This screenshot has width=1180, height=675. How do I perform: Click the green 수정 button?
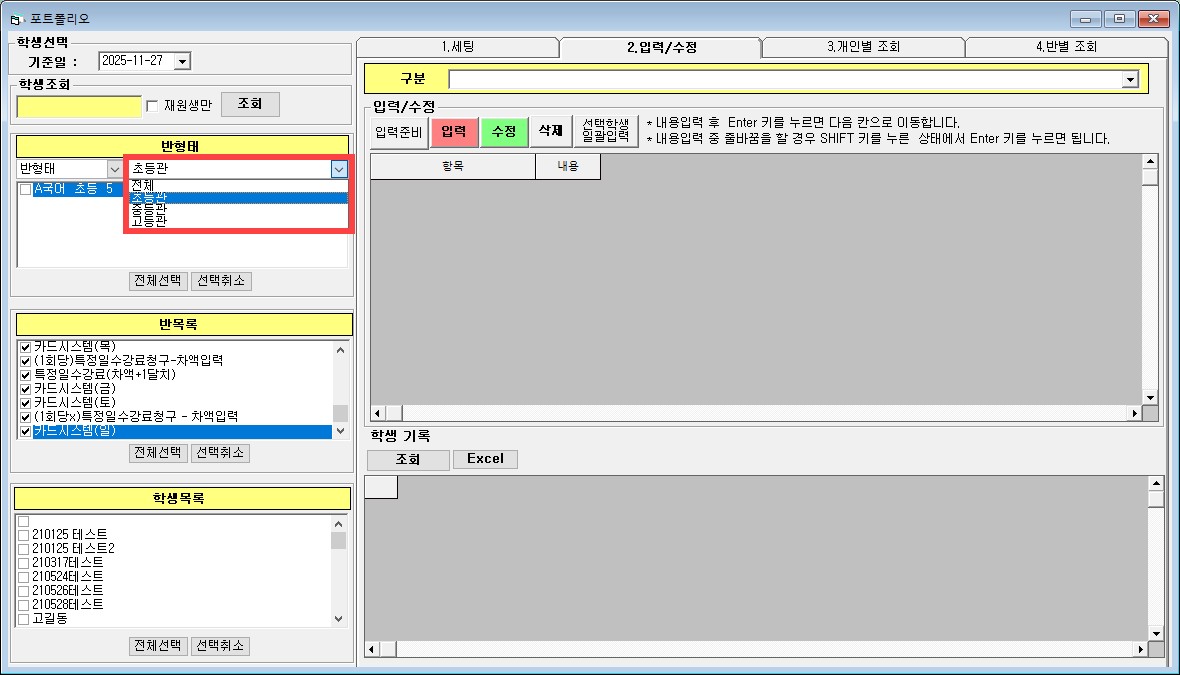[503, 131]
